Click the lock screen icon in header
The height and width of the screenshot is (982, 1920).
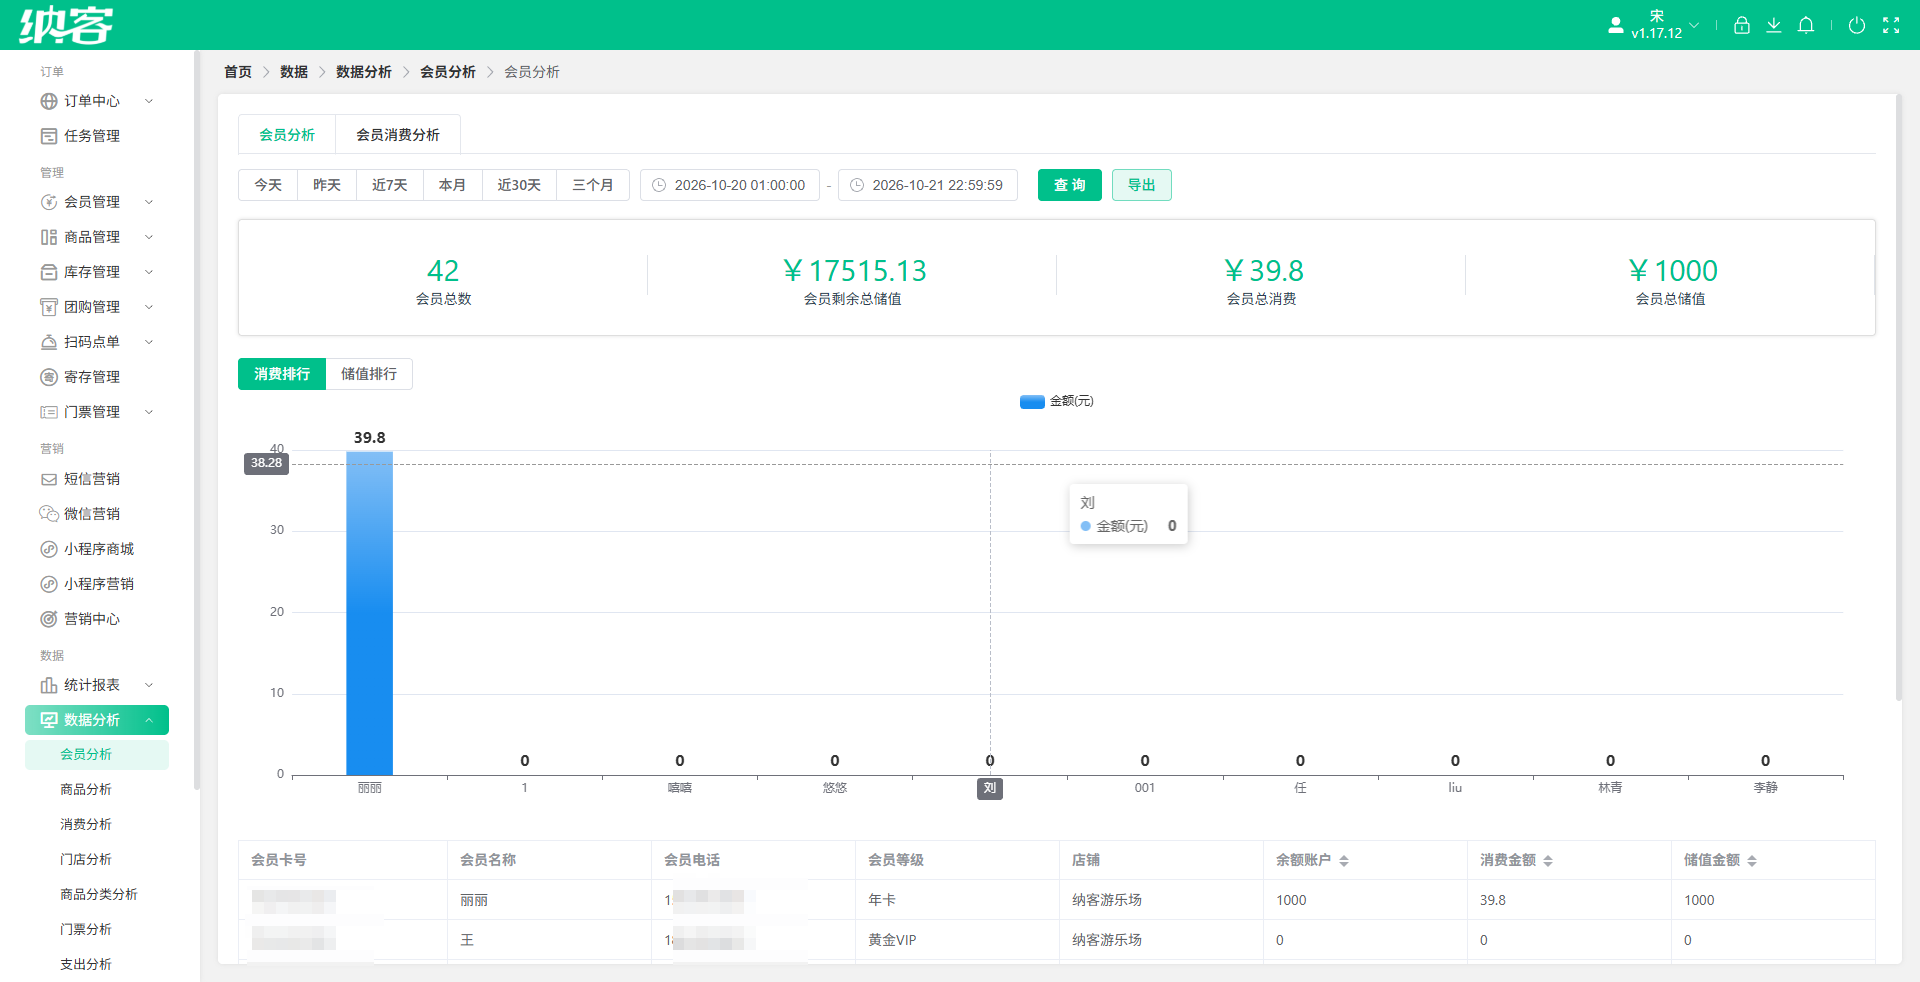pyautogui.click(x=1742, y=25)
